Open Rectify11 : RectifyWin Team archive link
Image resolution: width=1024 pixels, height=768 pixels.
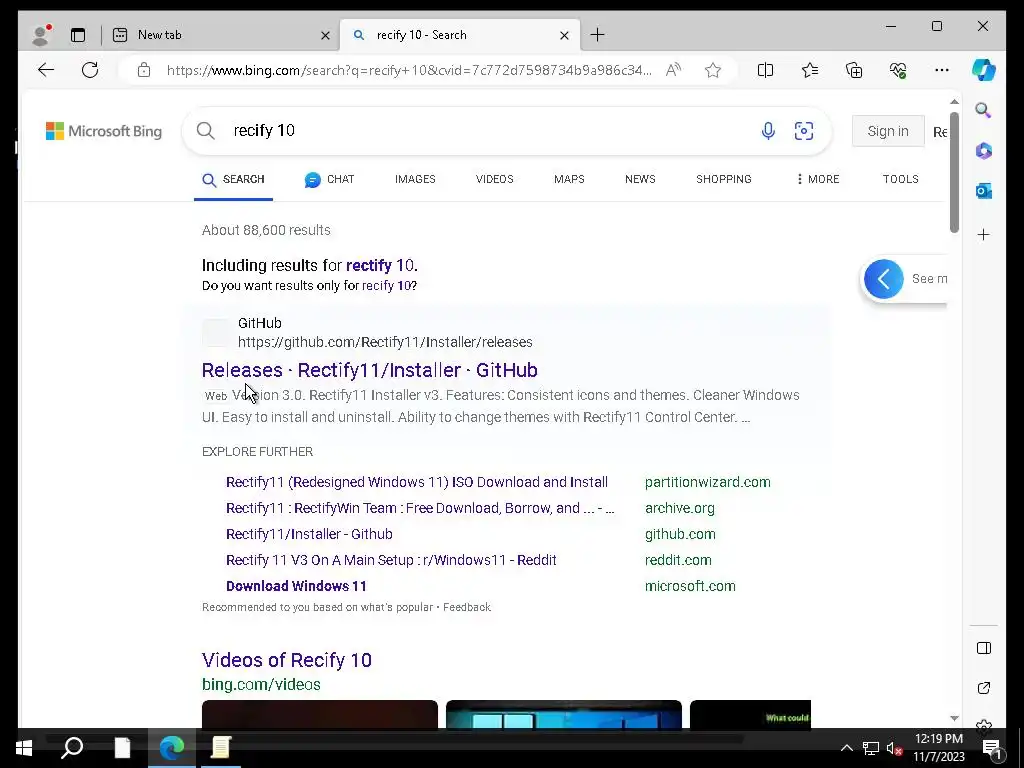pos(420,508)
